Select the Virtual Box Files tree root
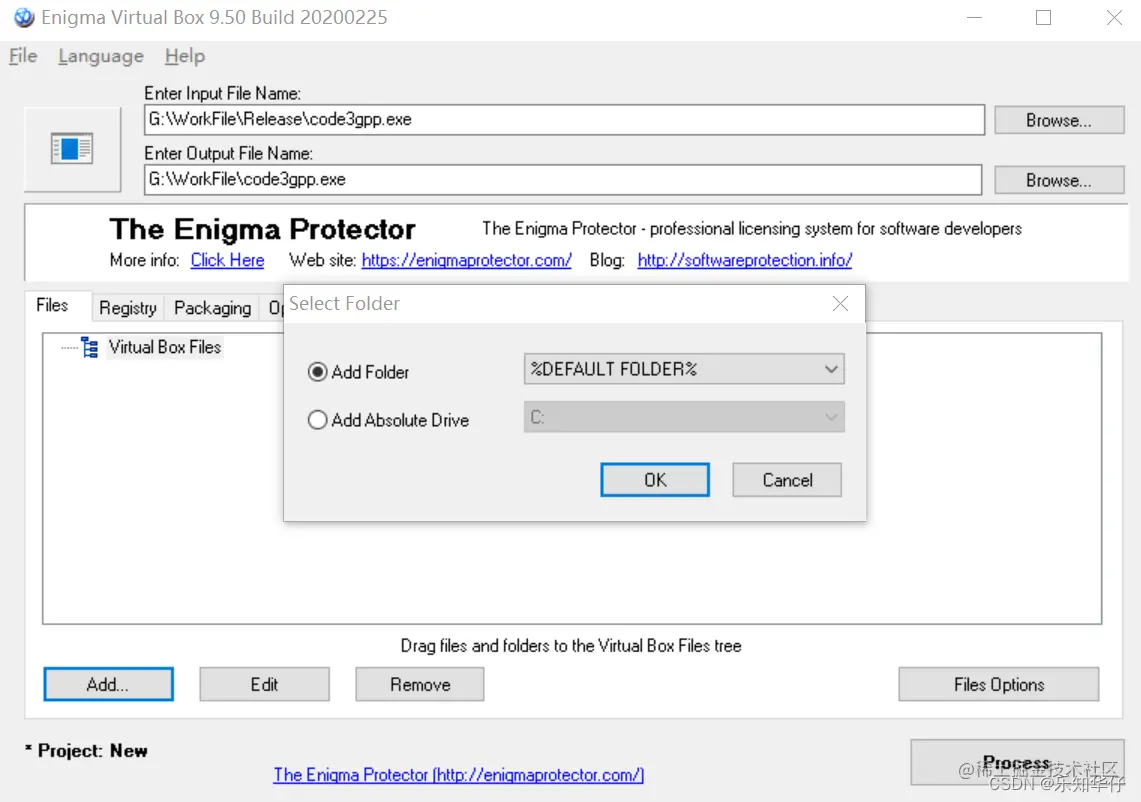Viewport: 1141px width, 802px height. 164,347
